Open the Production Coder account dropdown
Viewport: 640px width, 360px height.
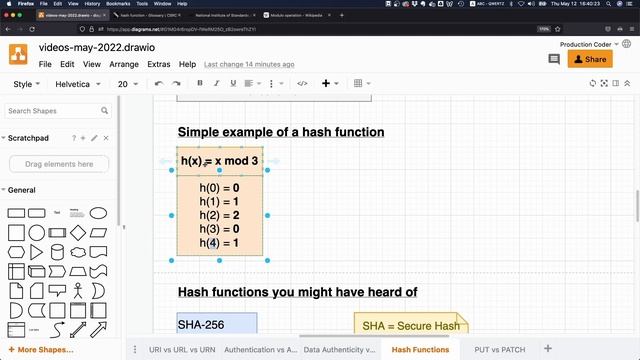click(589, 44)
